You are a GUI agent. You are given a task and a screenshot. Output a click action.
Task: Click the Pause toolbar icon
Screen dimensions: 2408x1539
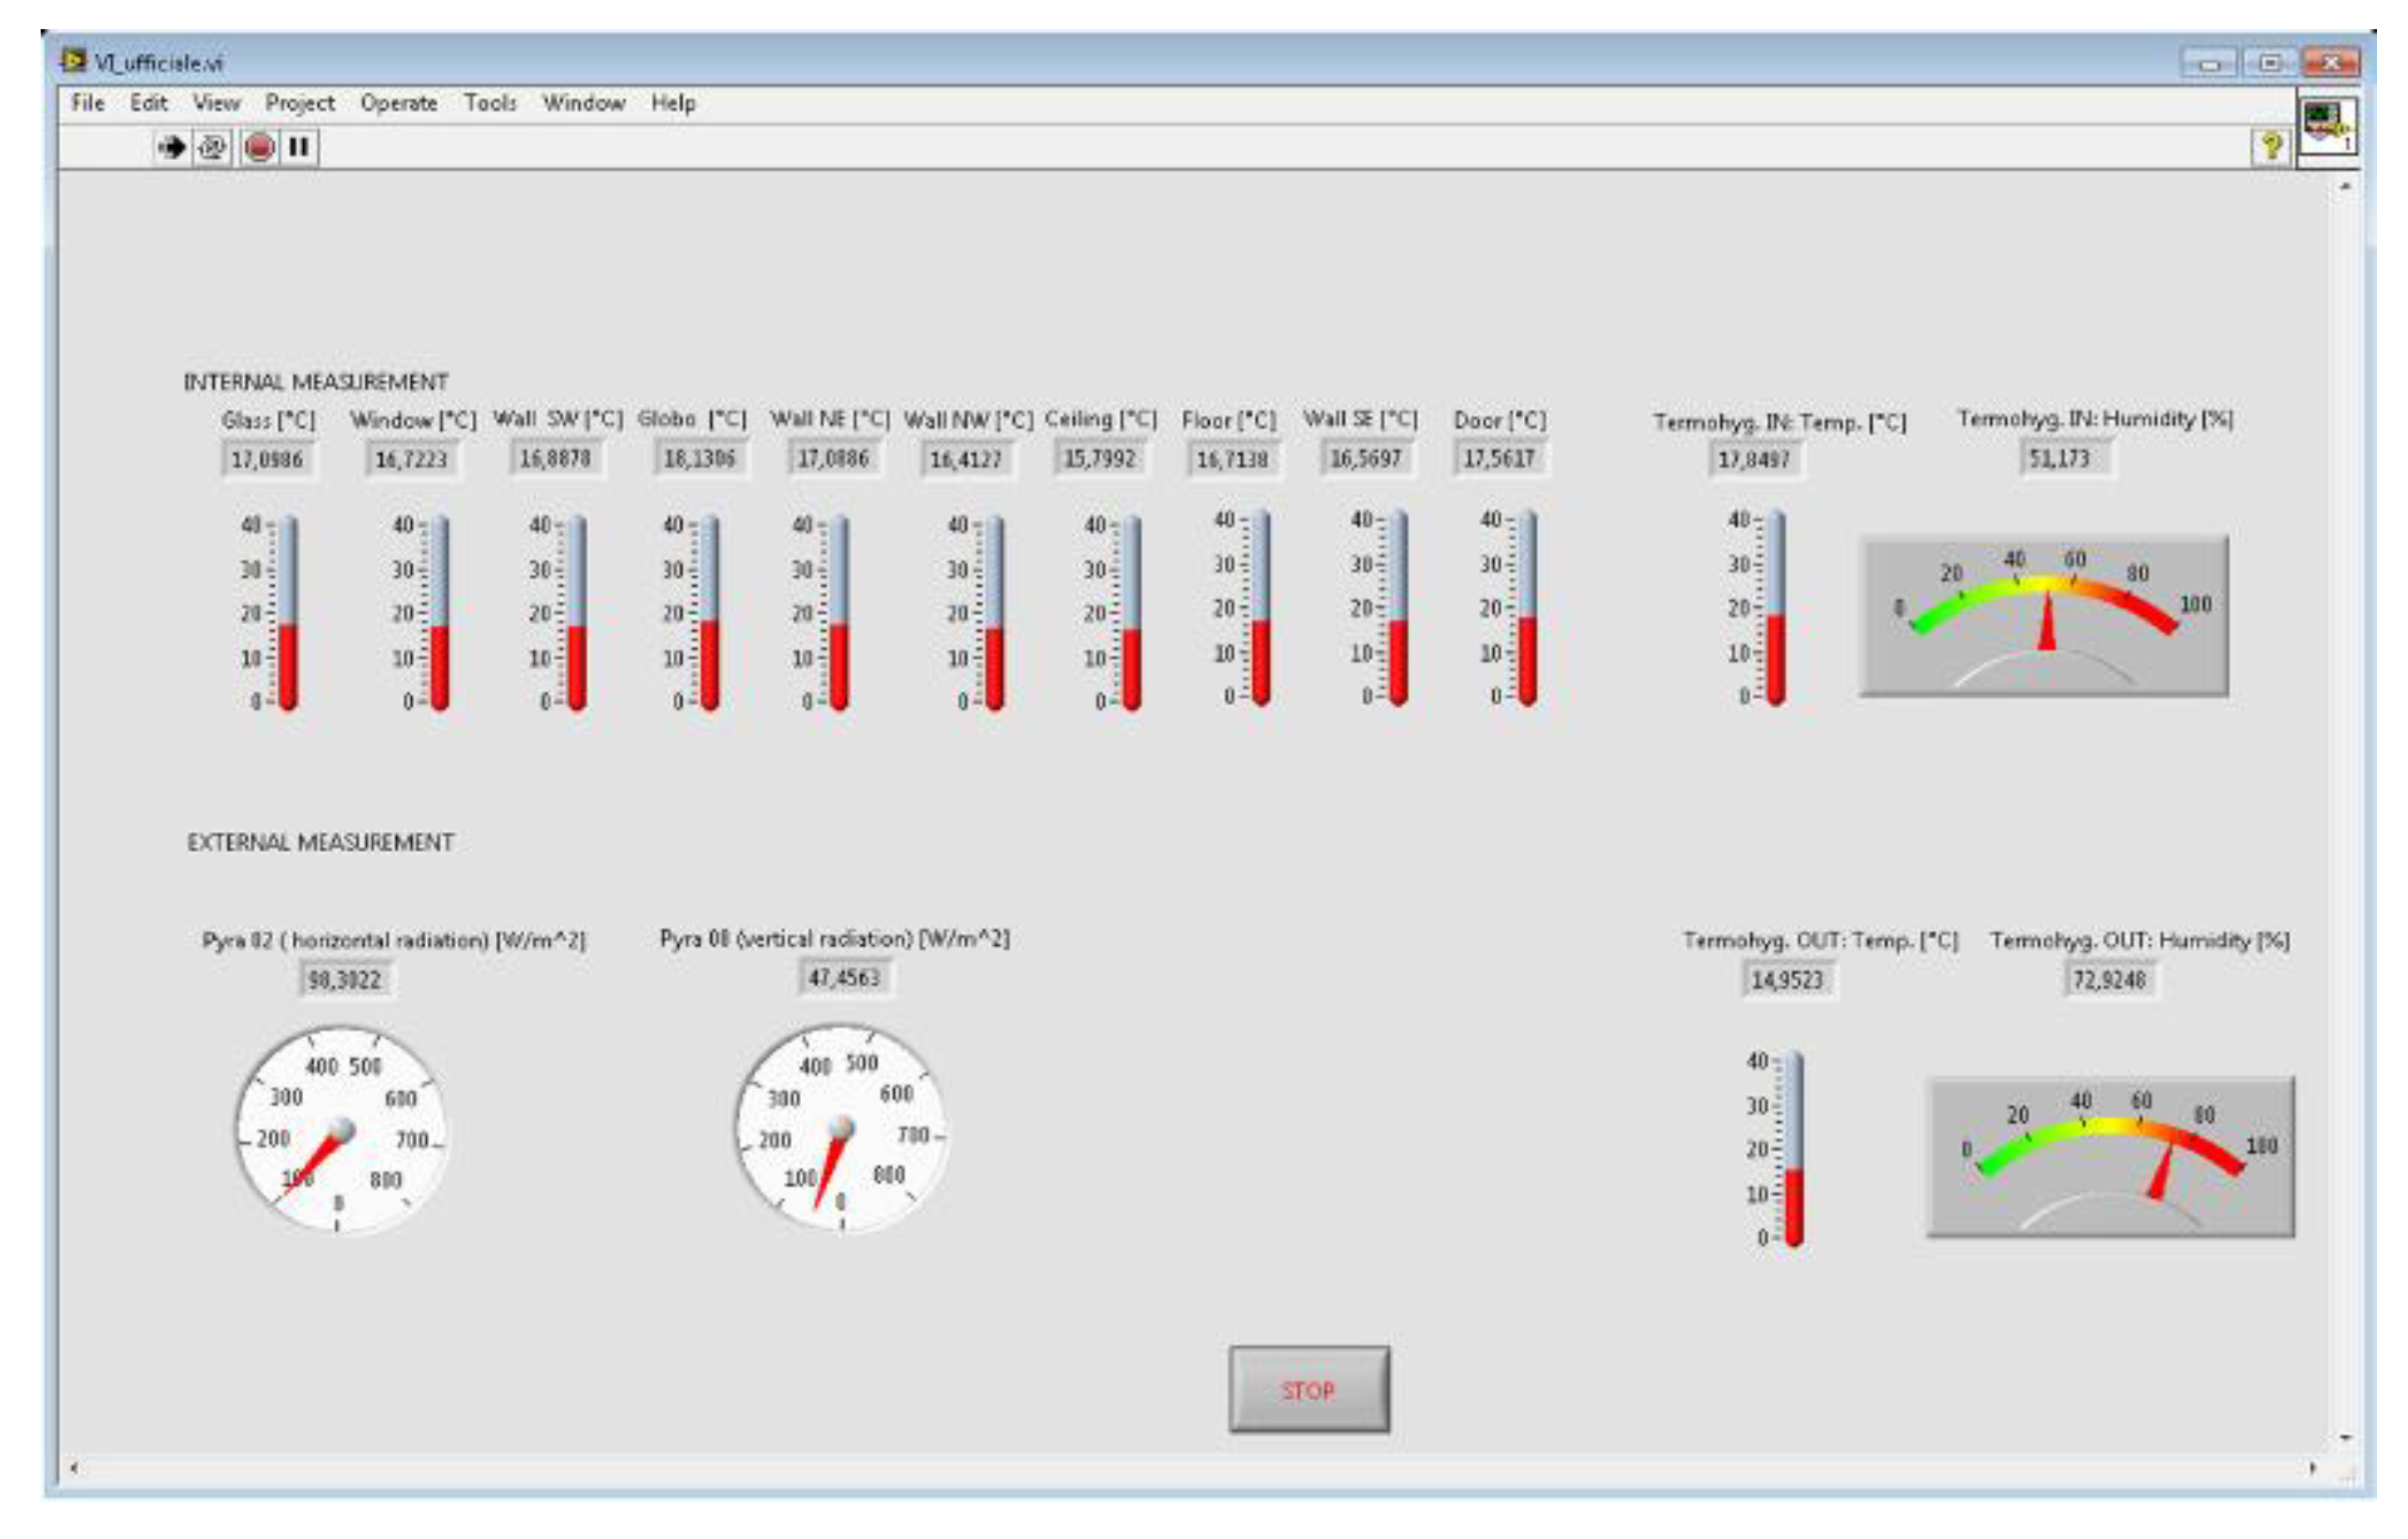(298, 148)
